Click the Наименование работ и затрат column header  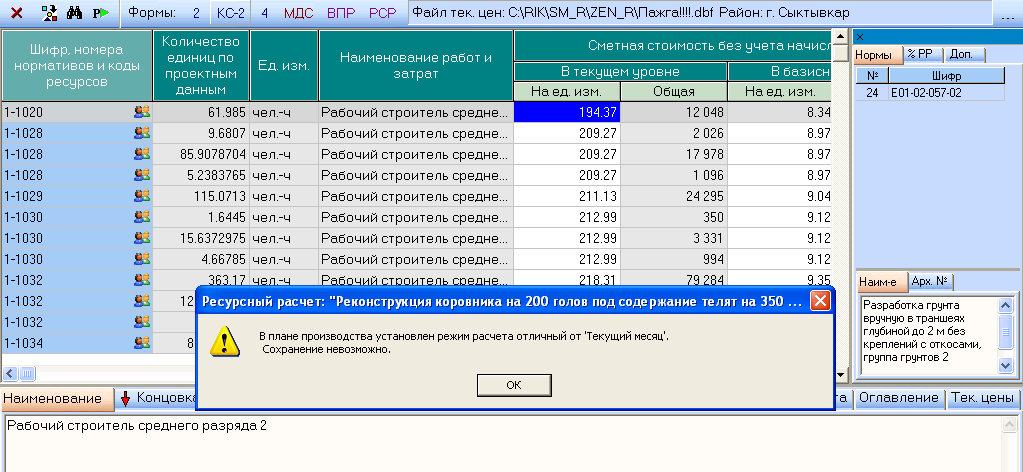(416, 65)
